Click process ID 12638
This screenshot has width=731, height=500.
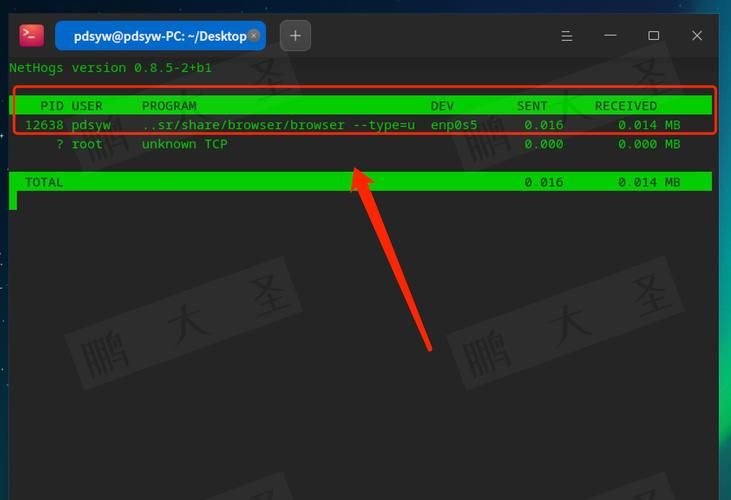(44, 125)
